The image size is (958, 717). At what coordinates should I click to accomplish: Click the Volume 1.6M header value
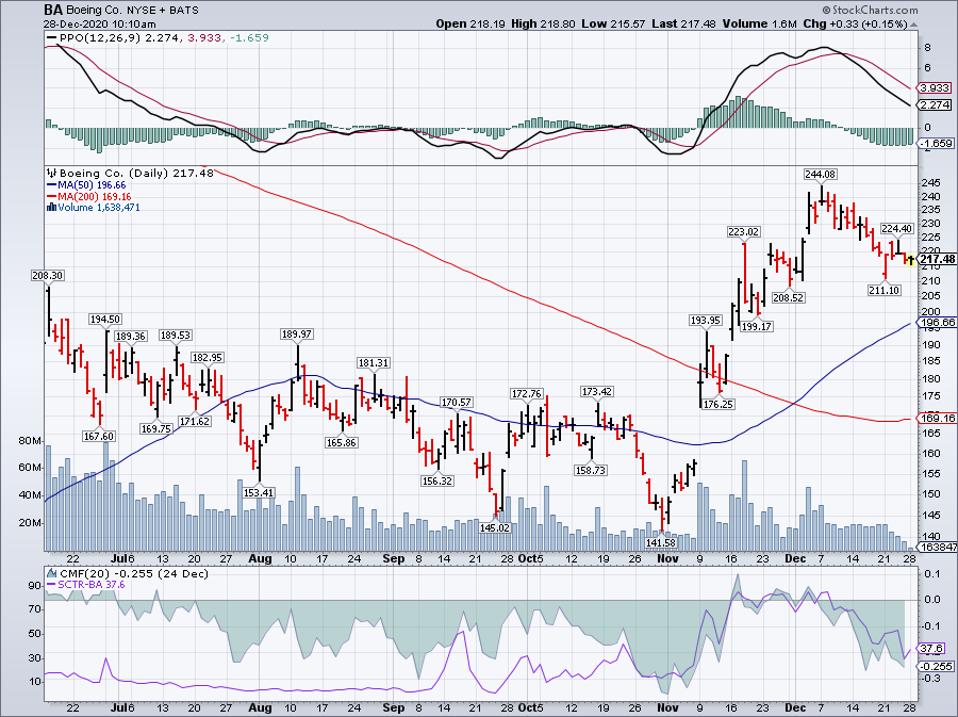(x=760, y=24)
